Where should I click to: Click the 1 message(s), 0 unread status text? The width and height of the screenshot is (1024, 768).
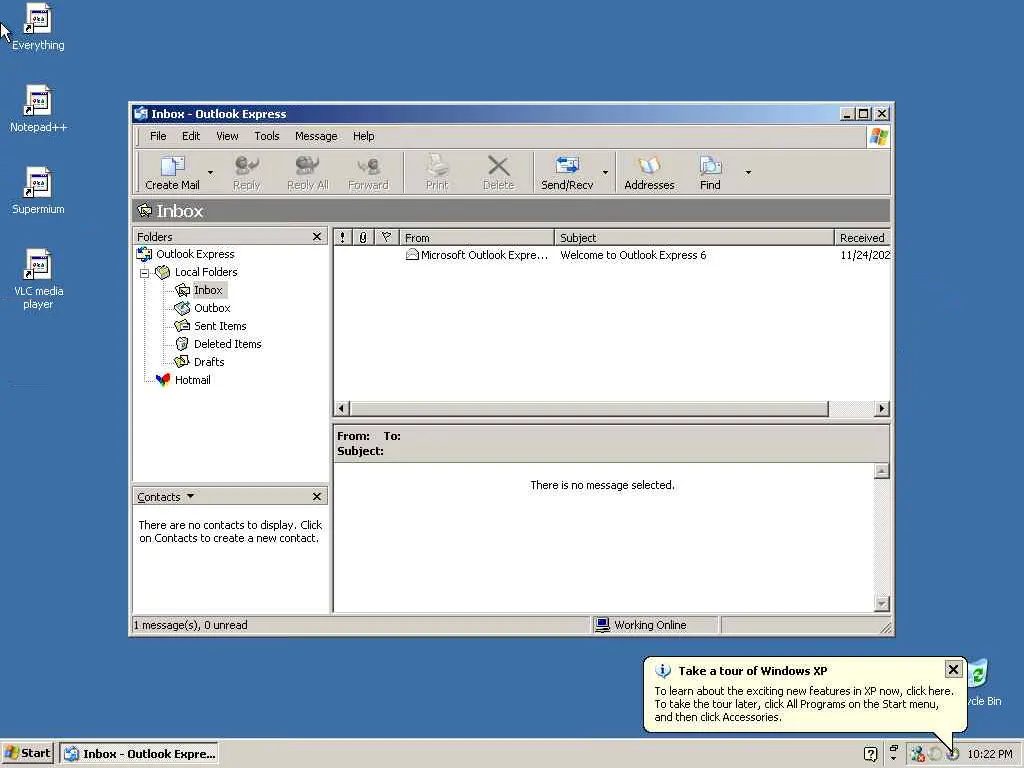[191, 625]
